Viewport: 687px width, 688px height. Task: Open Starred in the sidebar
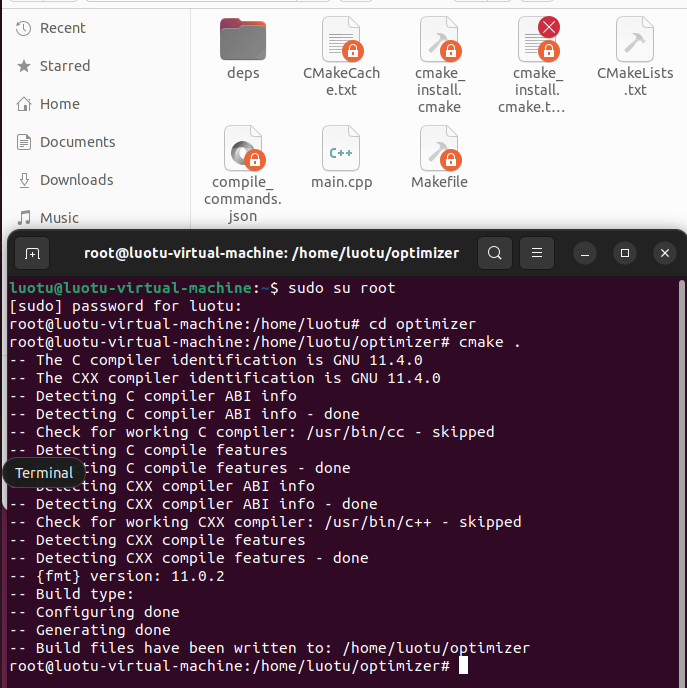pyautogui.click(x=64, y=66)
